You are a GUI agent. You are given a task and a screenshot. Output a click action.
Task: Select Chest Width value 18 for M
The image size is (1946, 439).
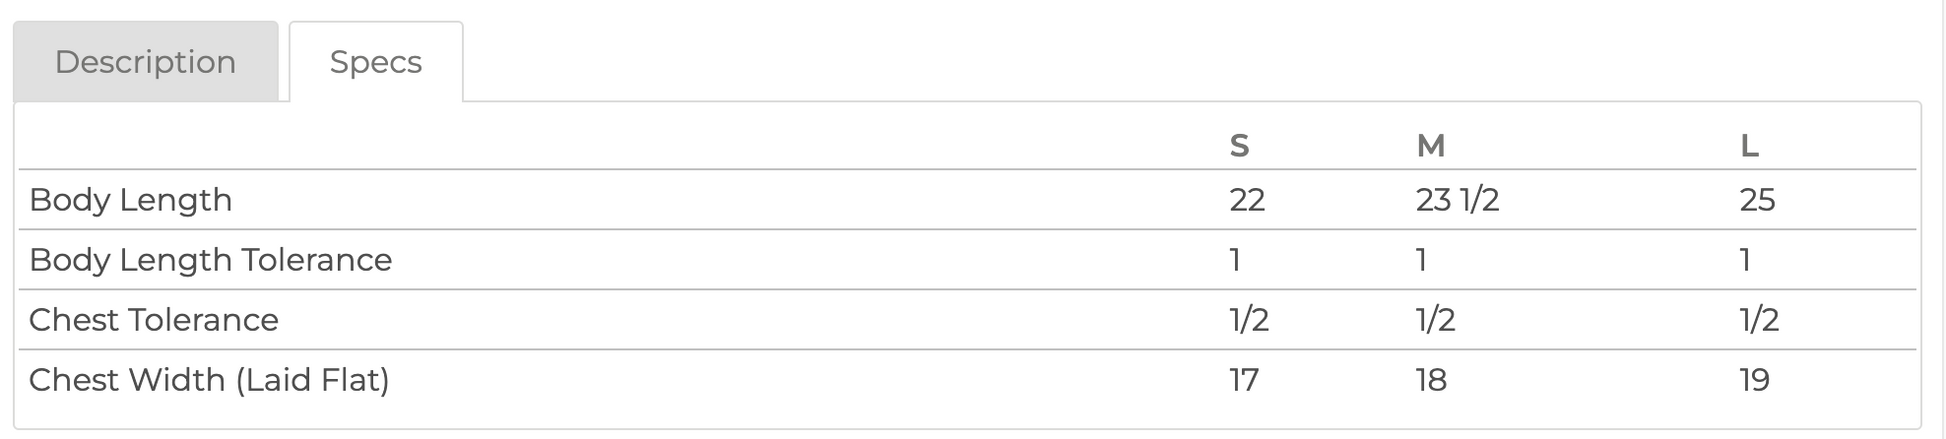click(x=1431, y=380)
